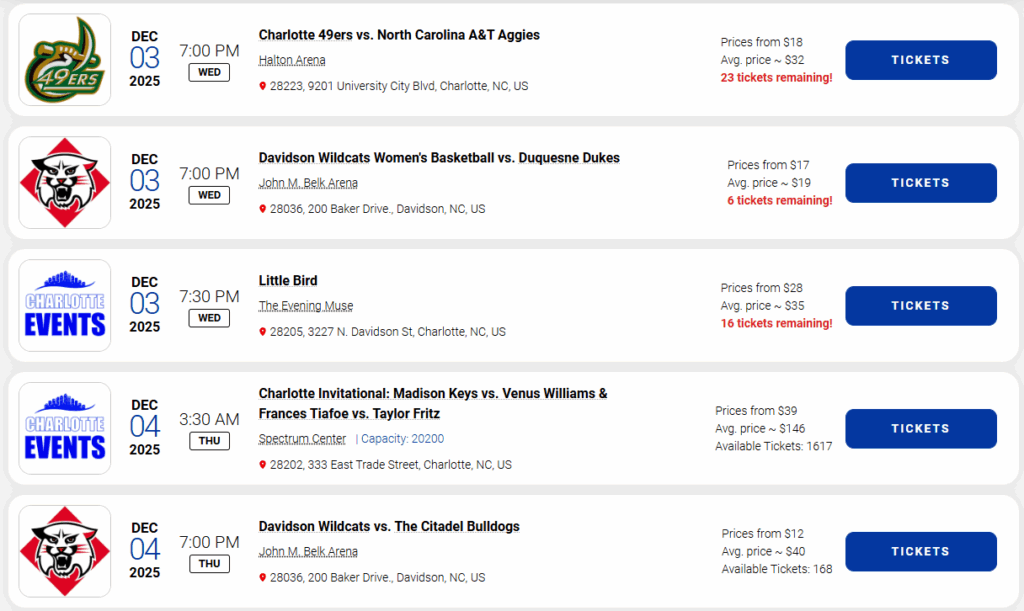This screenshot has width=1024, height=611.
Task: Open Charlotte 49ers vs. North Carolina A&T Aggies title
Action: [x=399, y=35]
